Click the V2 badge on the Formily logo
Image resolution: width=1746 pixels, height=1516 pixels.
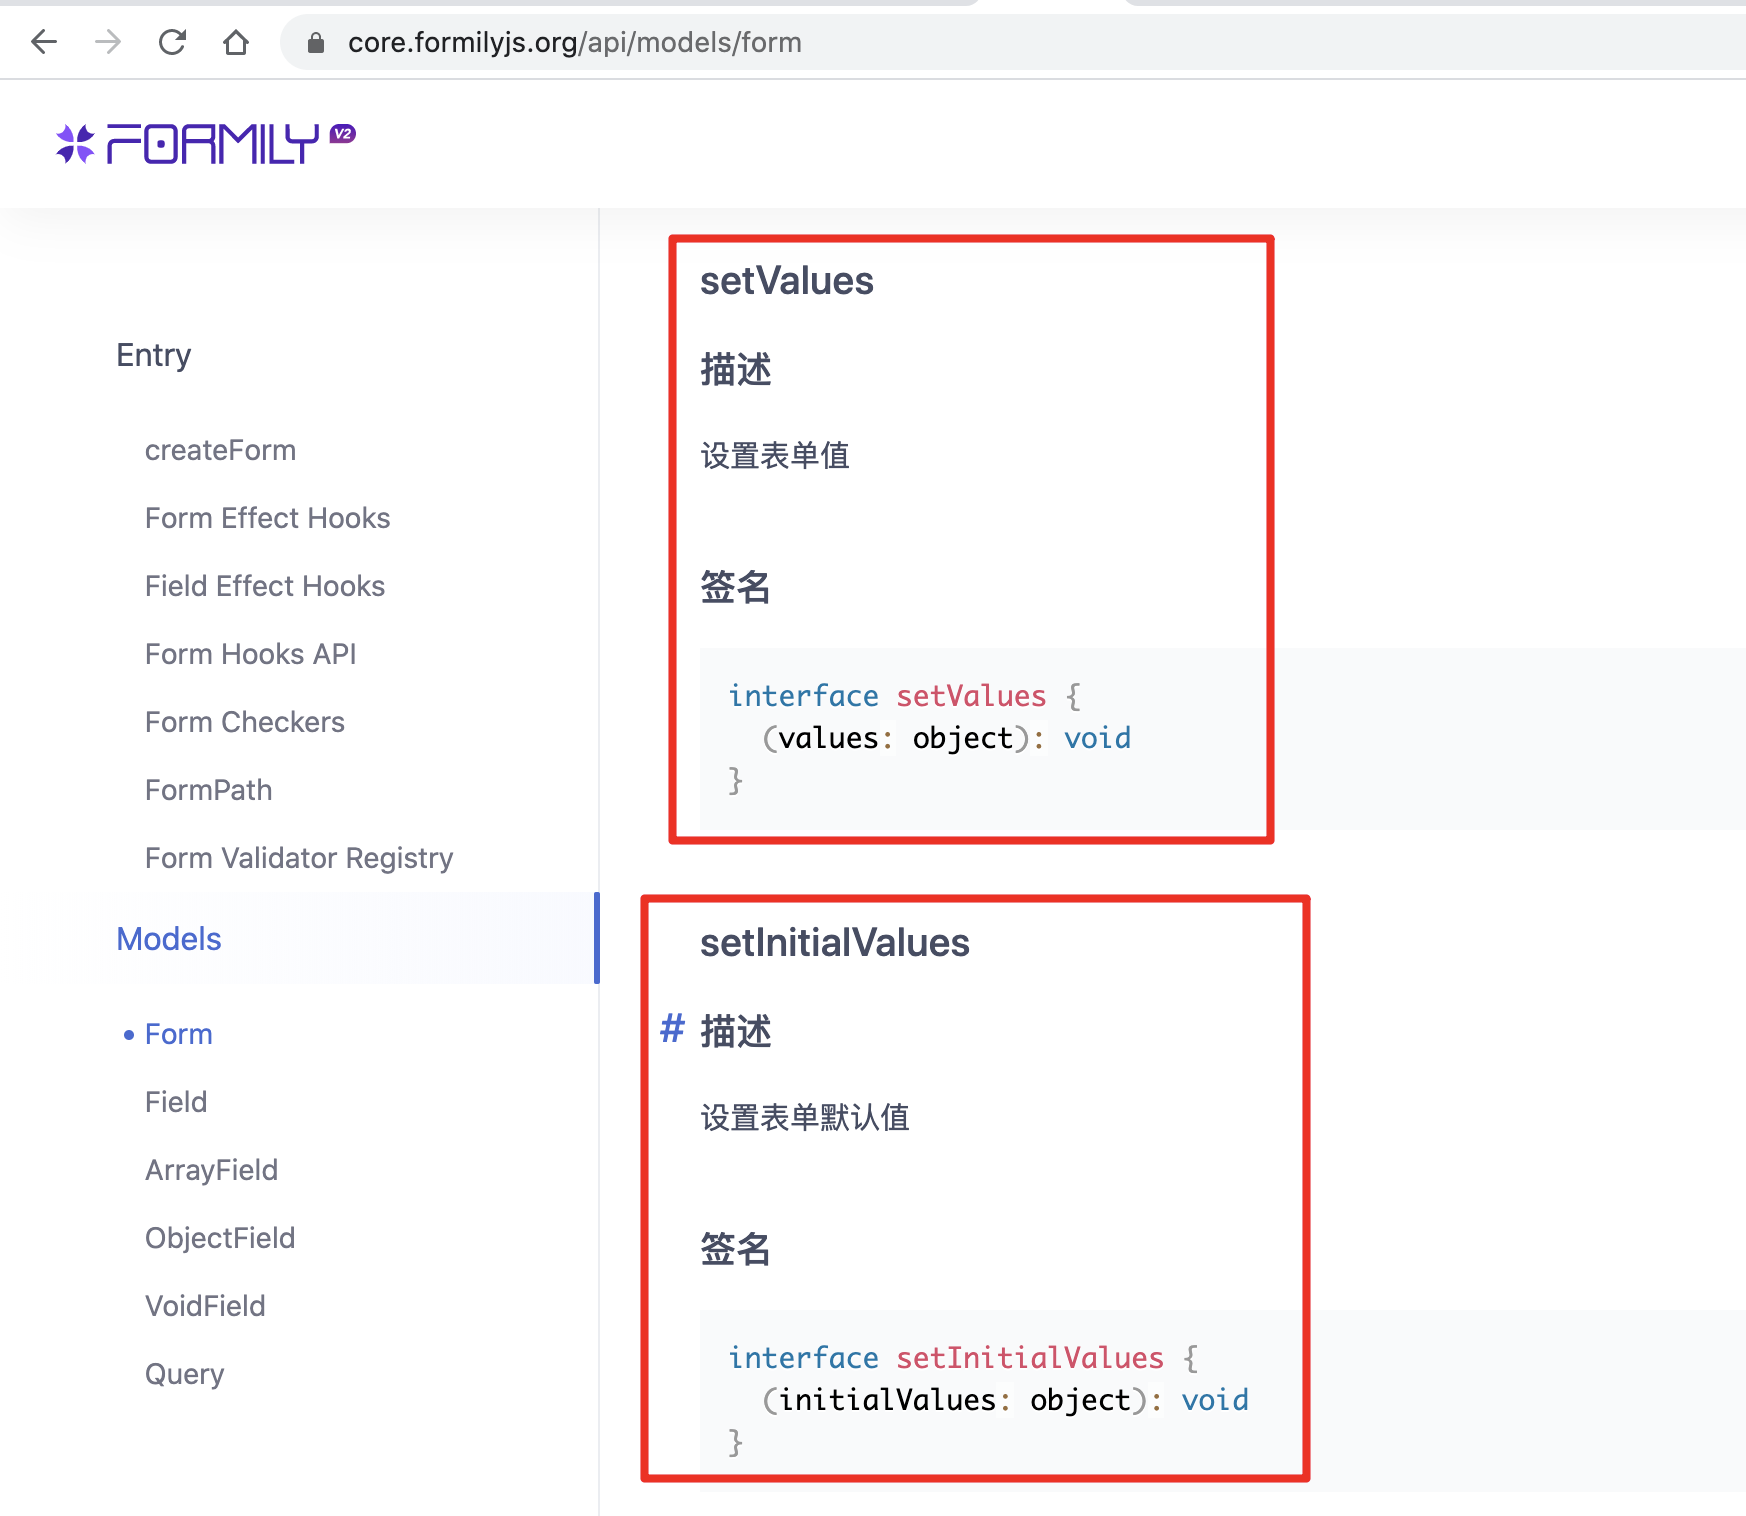tap(343, 133)
